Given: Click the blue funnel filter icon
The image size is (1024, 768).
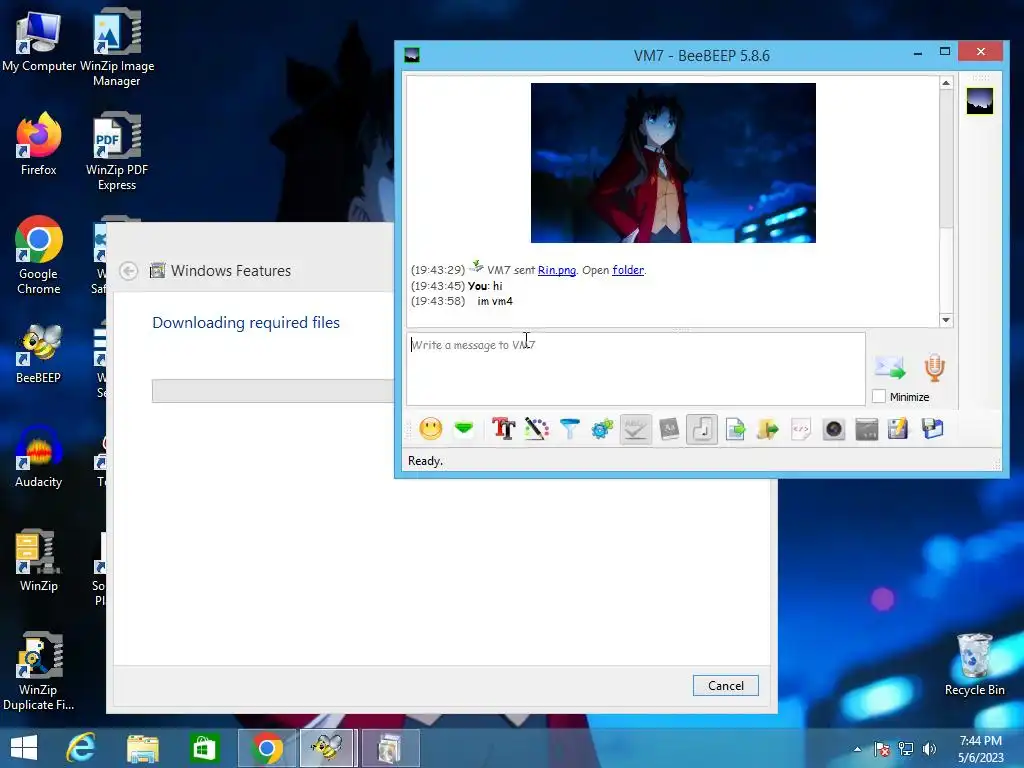Looking at the screenshot, I should 569,429.
